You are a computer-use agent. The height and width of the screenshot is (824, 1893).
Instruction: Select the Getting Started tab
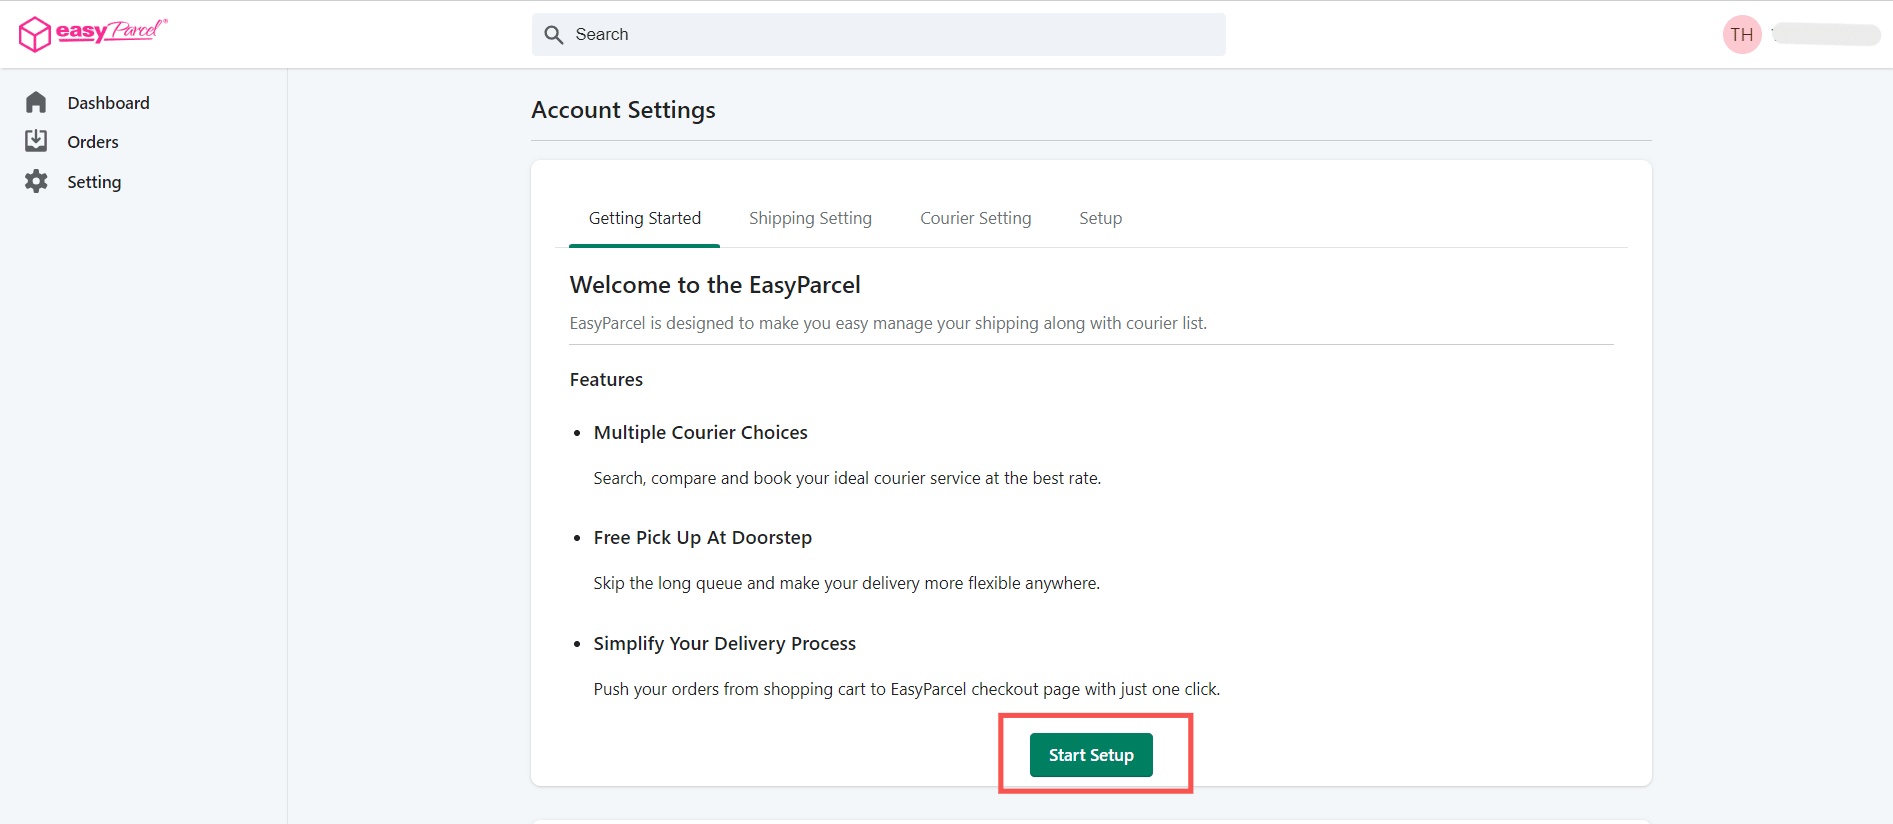coord(645,218)
